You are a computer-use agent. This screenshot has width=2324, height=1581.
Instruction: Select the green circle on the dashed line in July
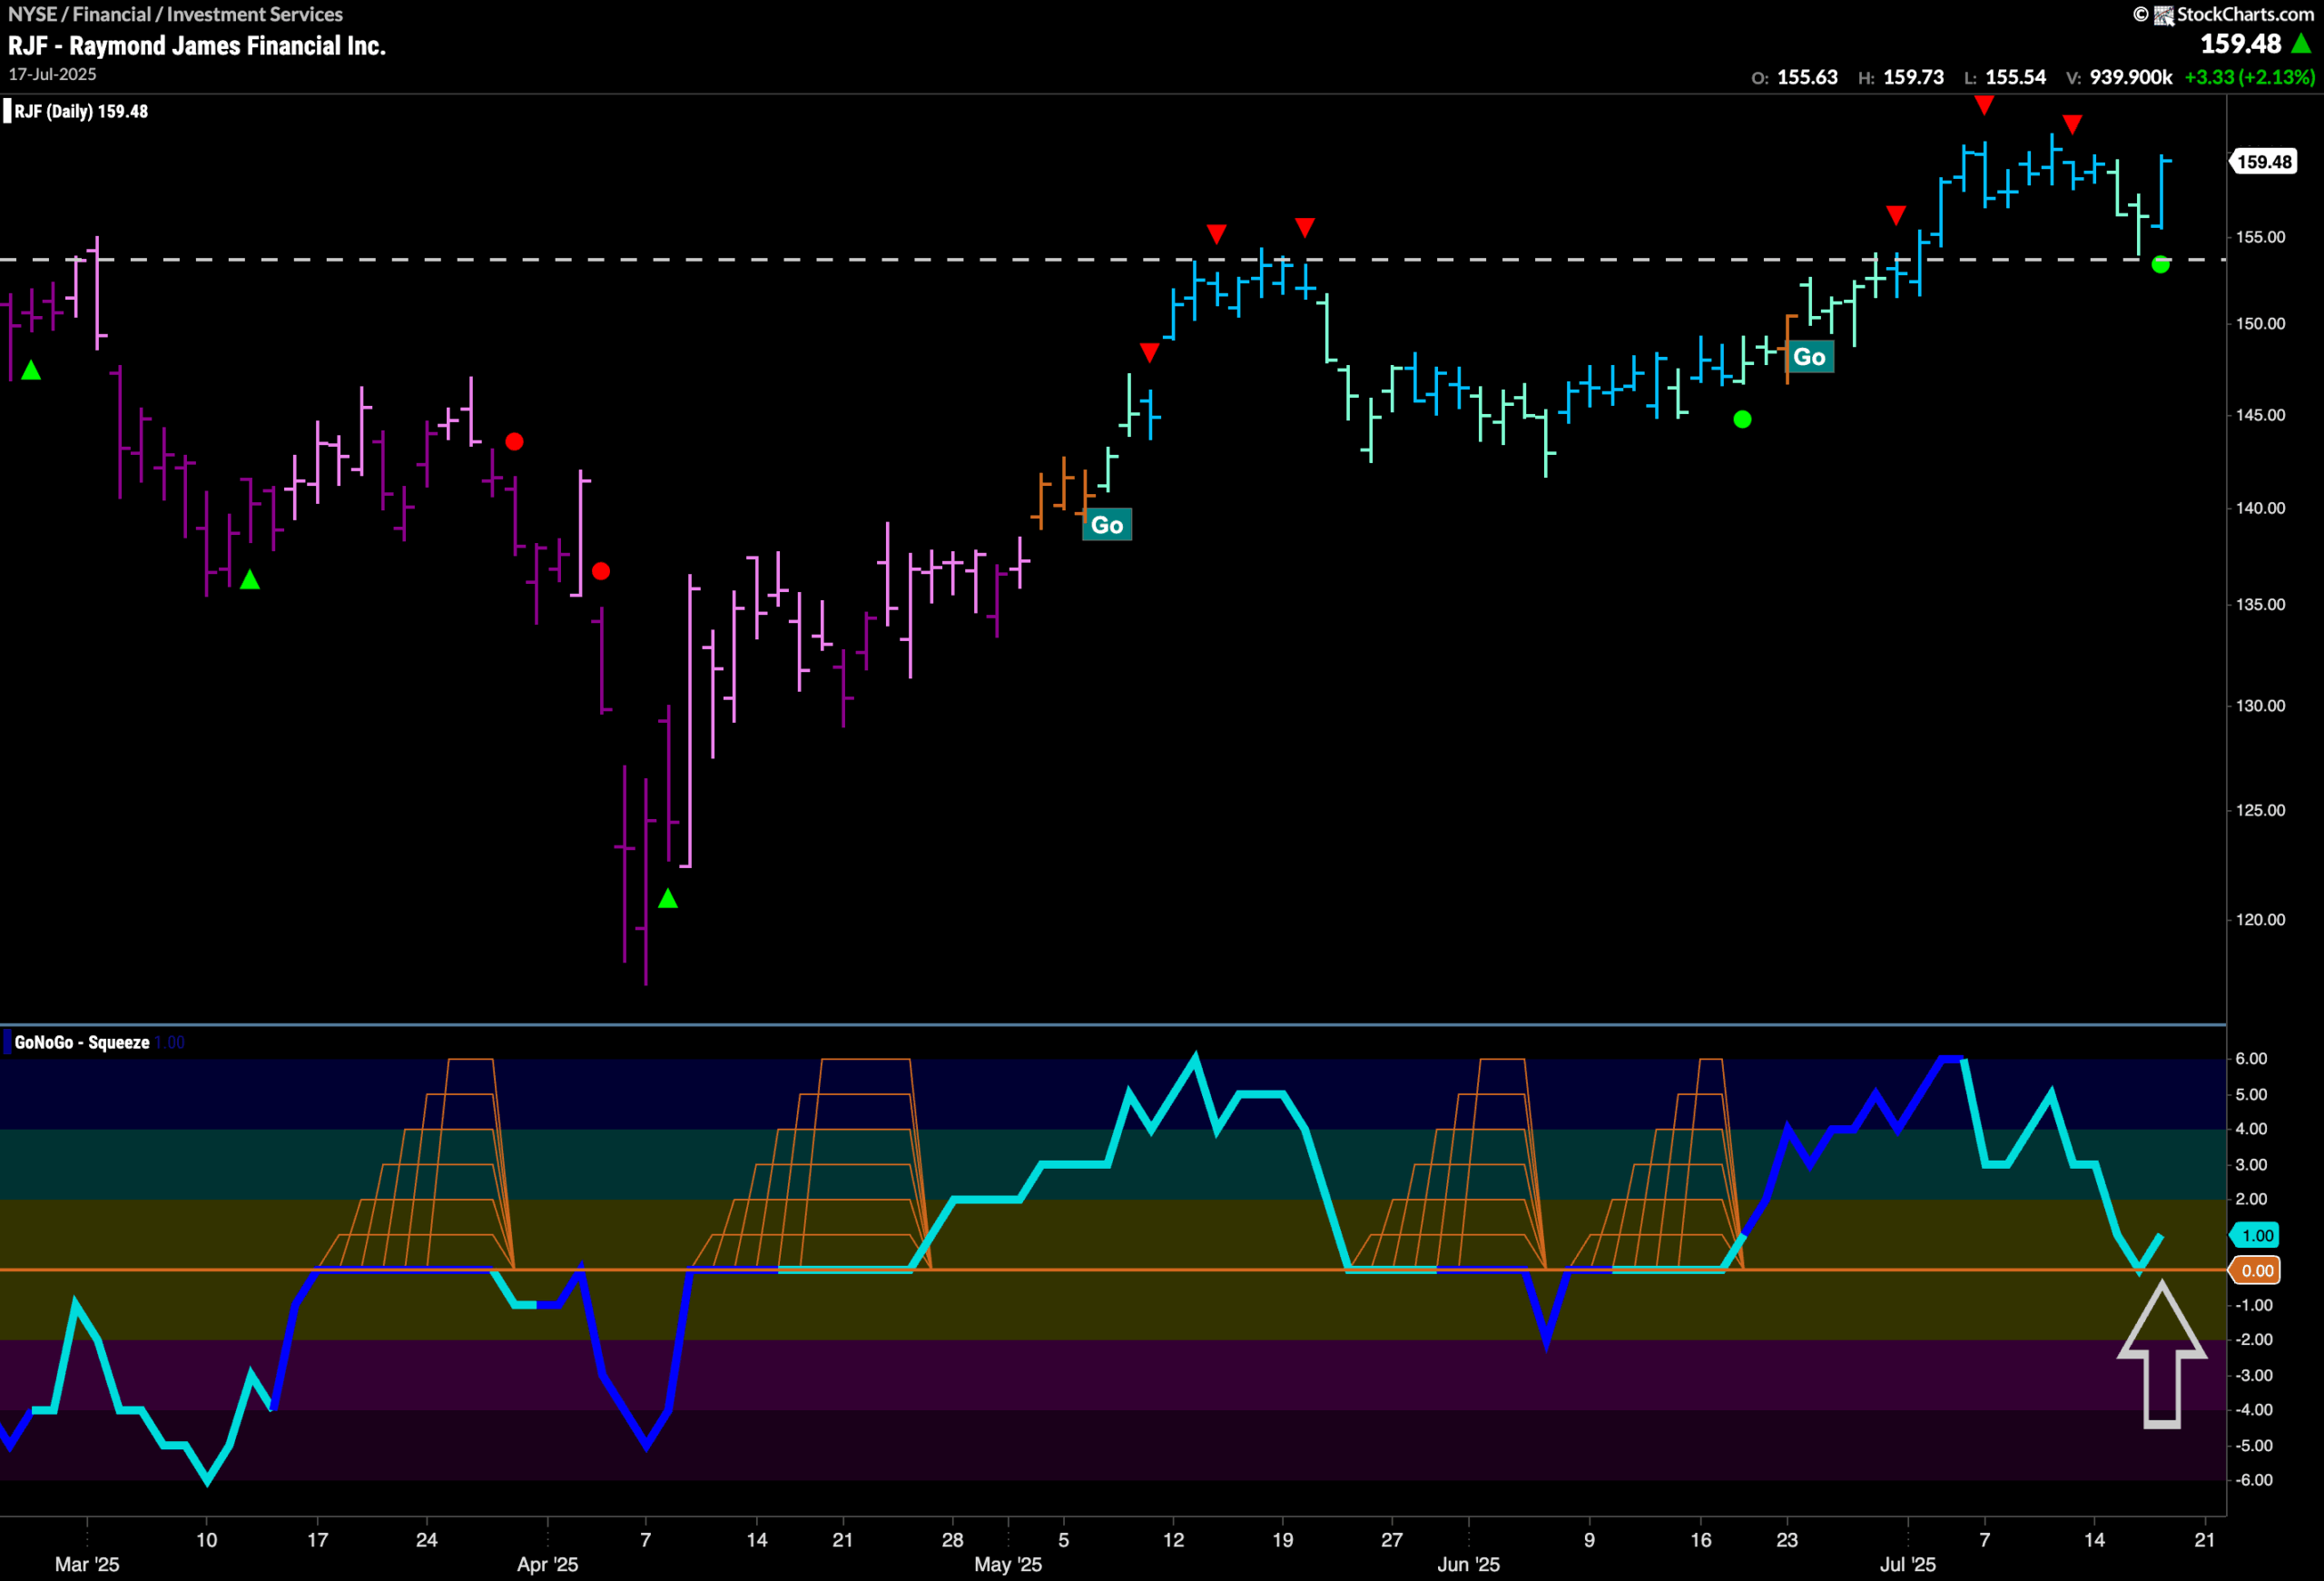[x=2160, y=264]
